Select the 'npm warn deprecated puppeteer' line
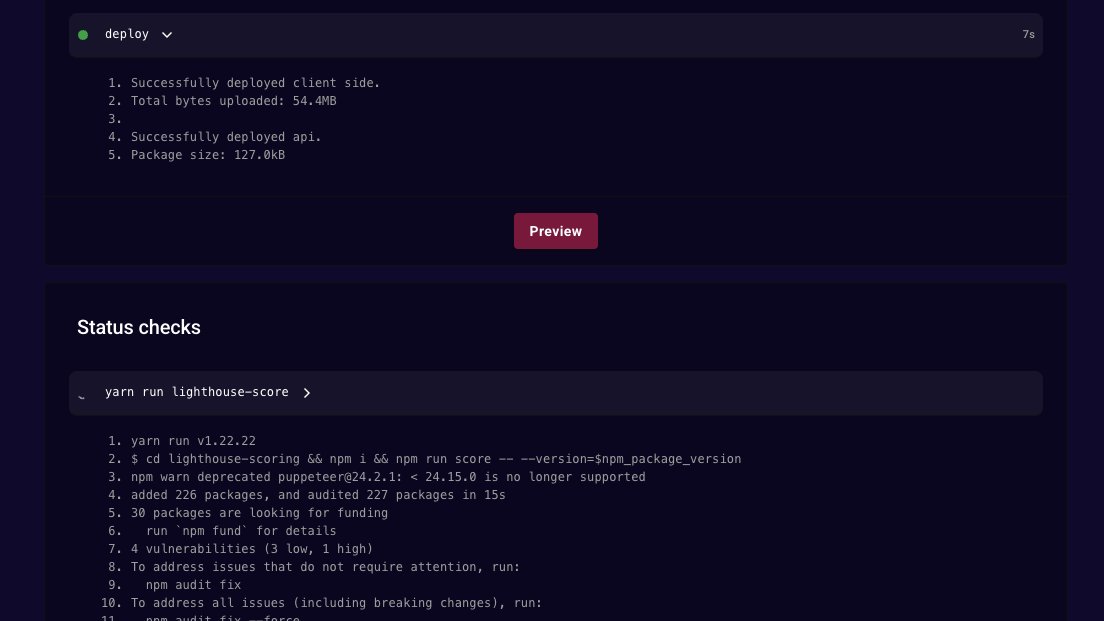 [388, 477]
